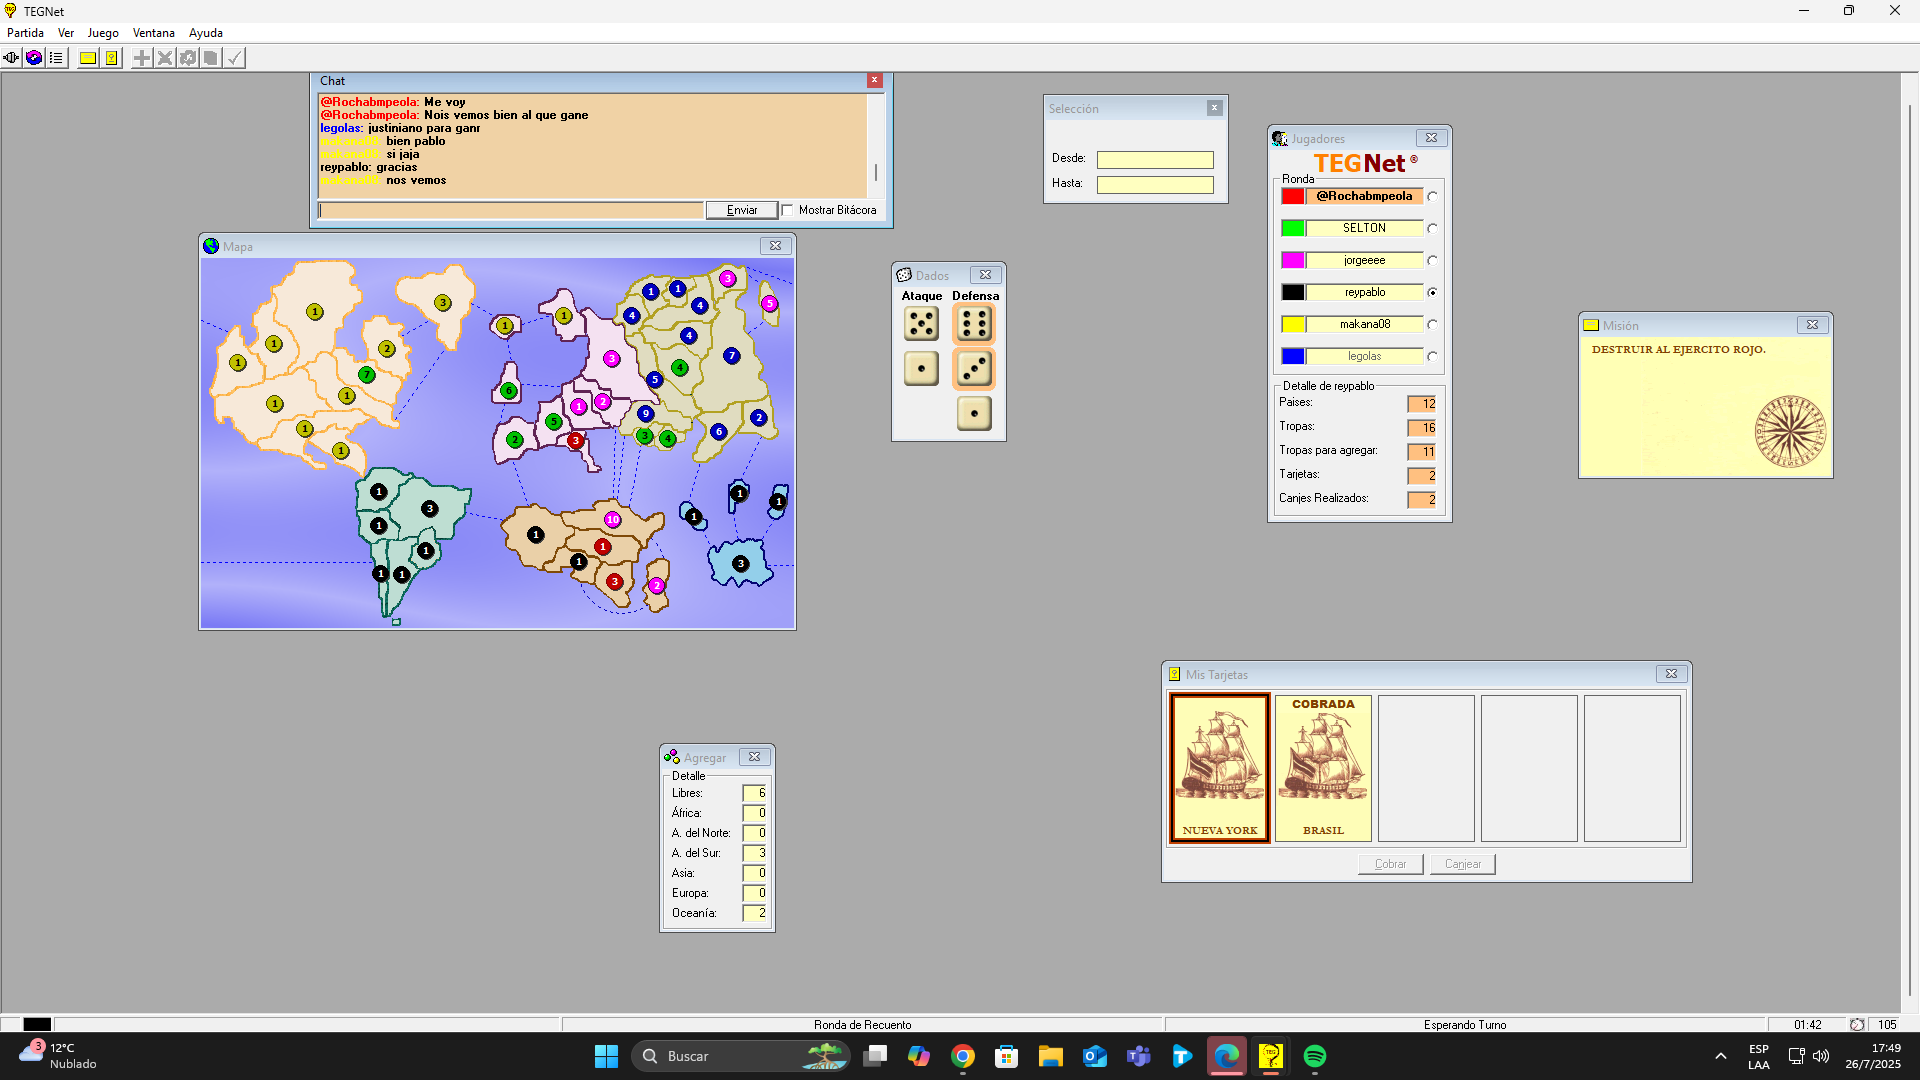
Task: Open the Ayuda menu
Action: pos(206,33)
